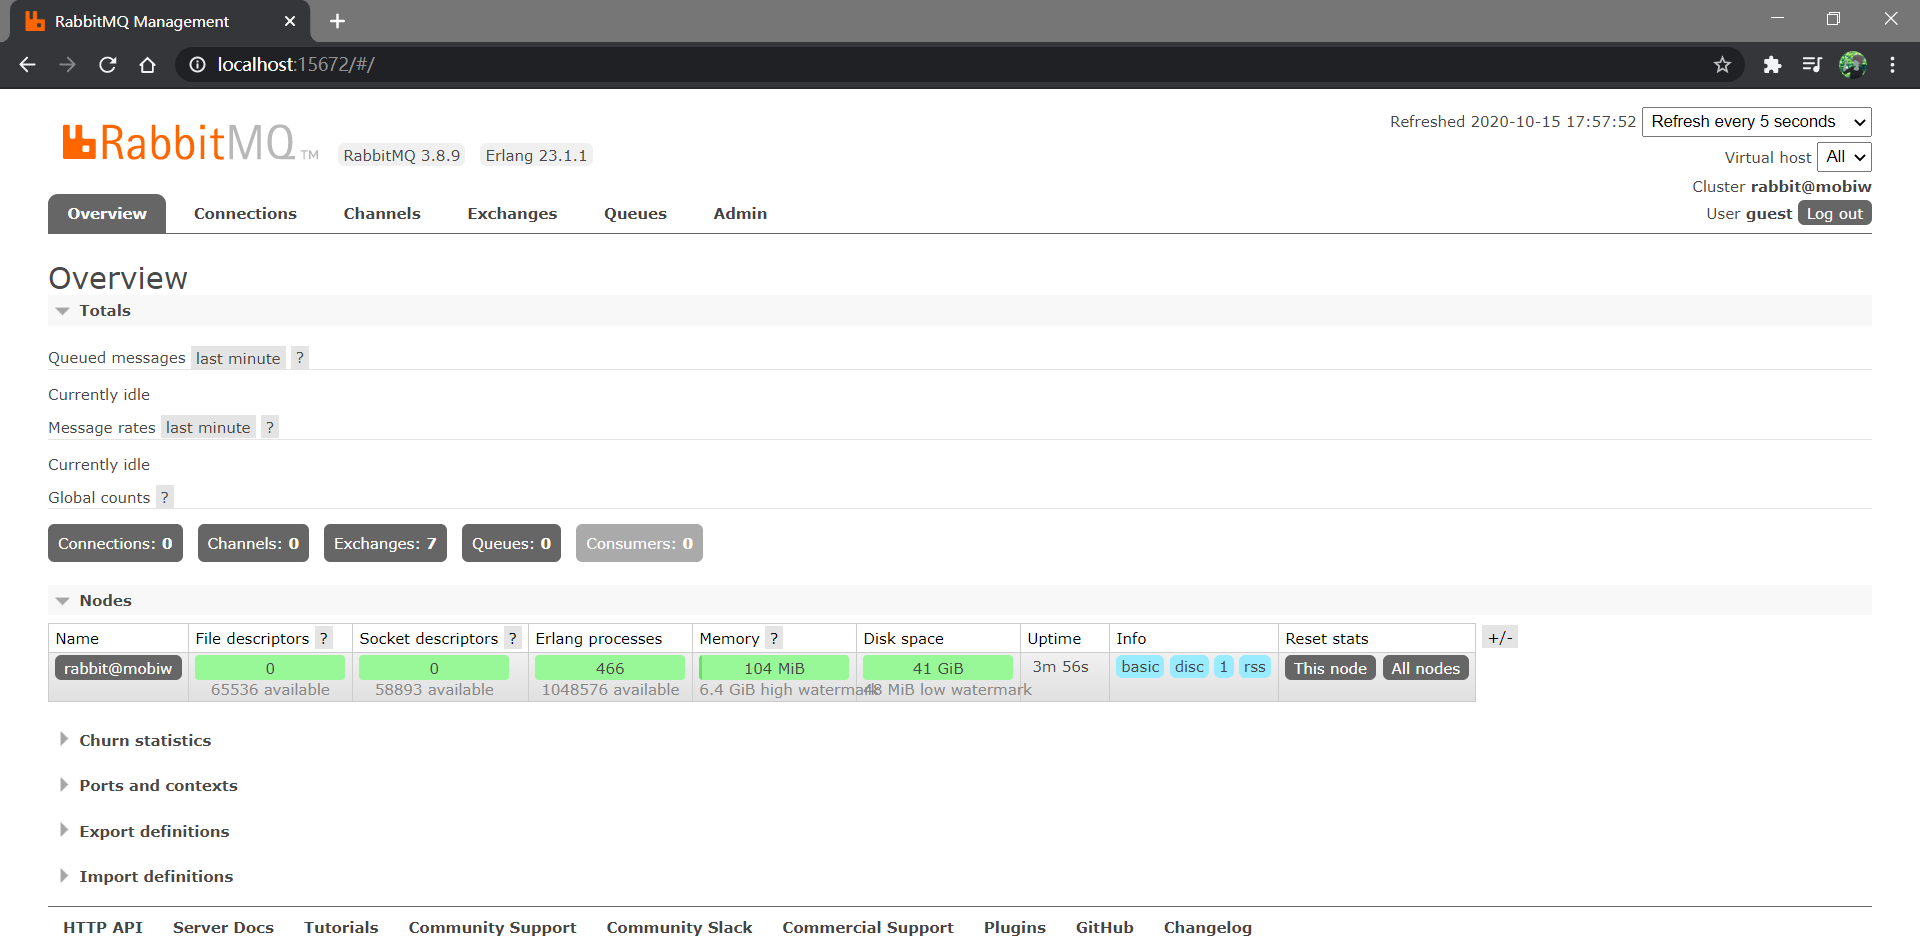Open the rabbit@mobiw node details

coord(118,668)
